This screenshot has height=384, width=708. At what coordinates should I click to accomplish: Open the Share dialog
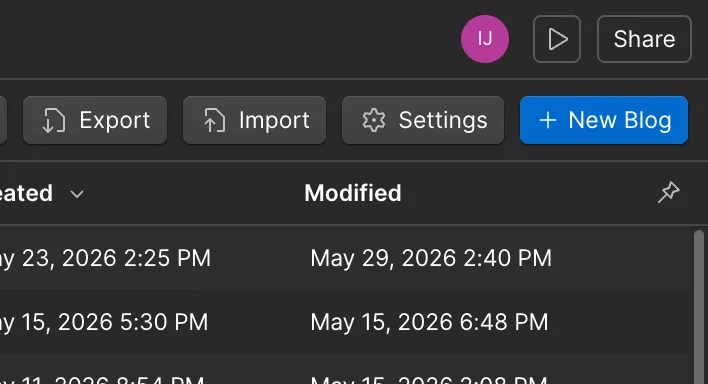coord(644,39)
